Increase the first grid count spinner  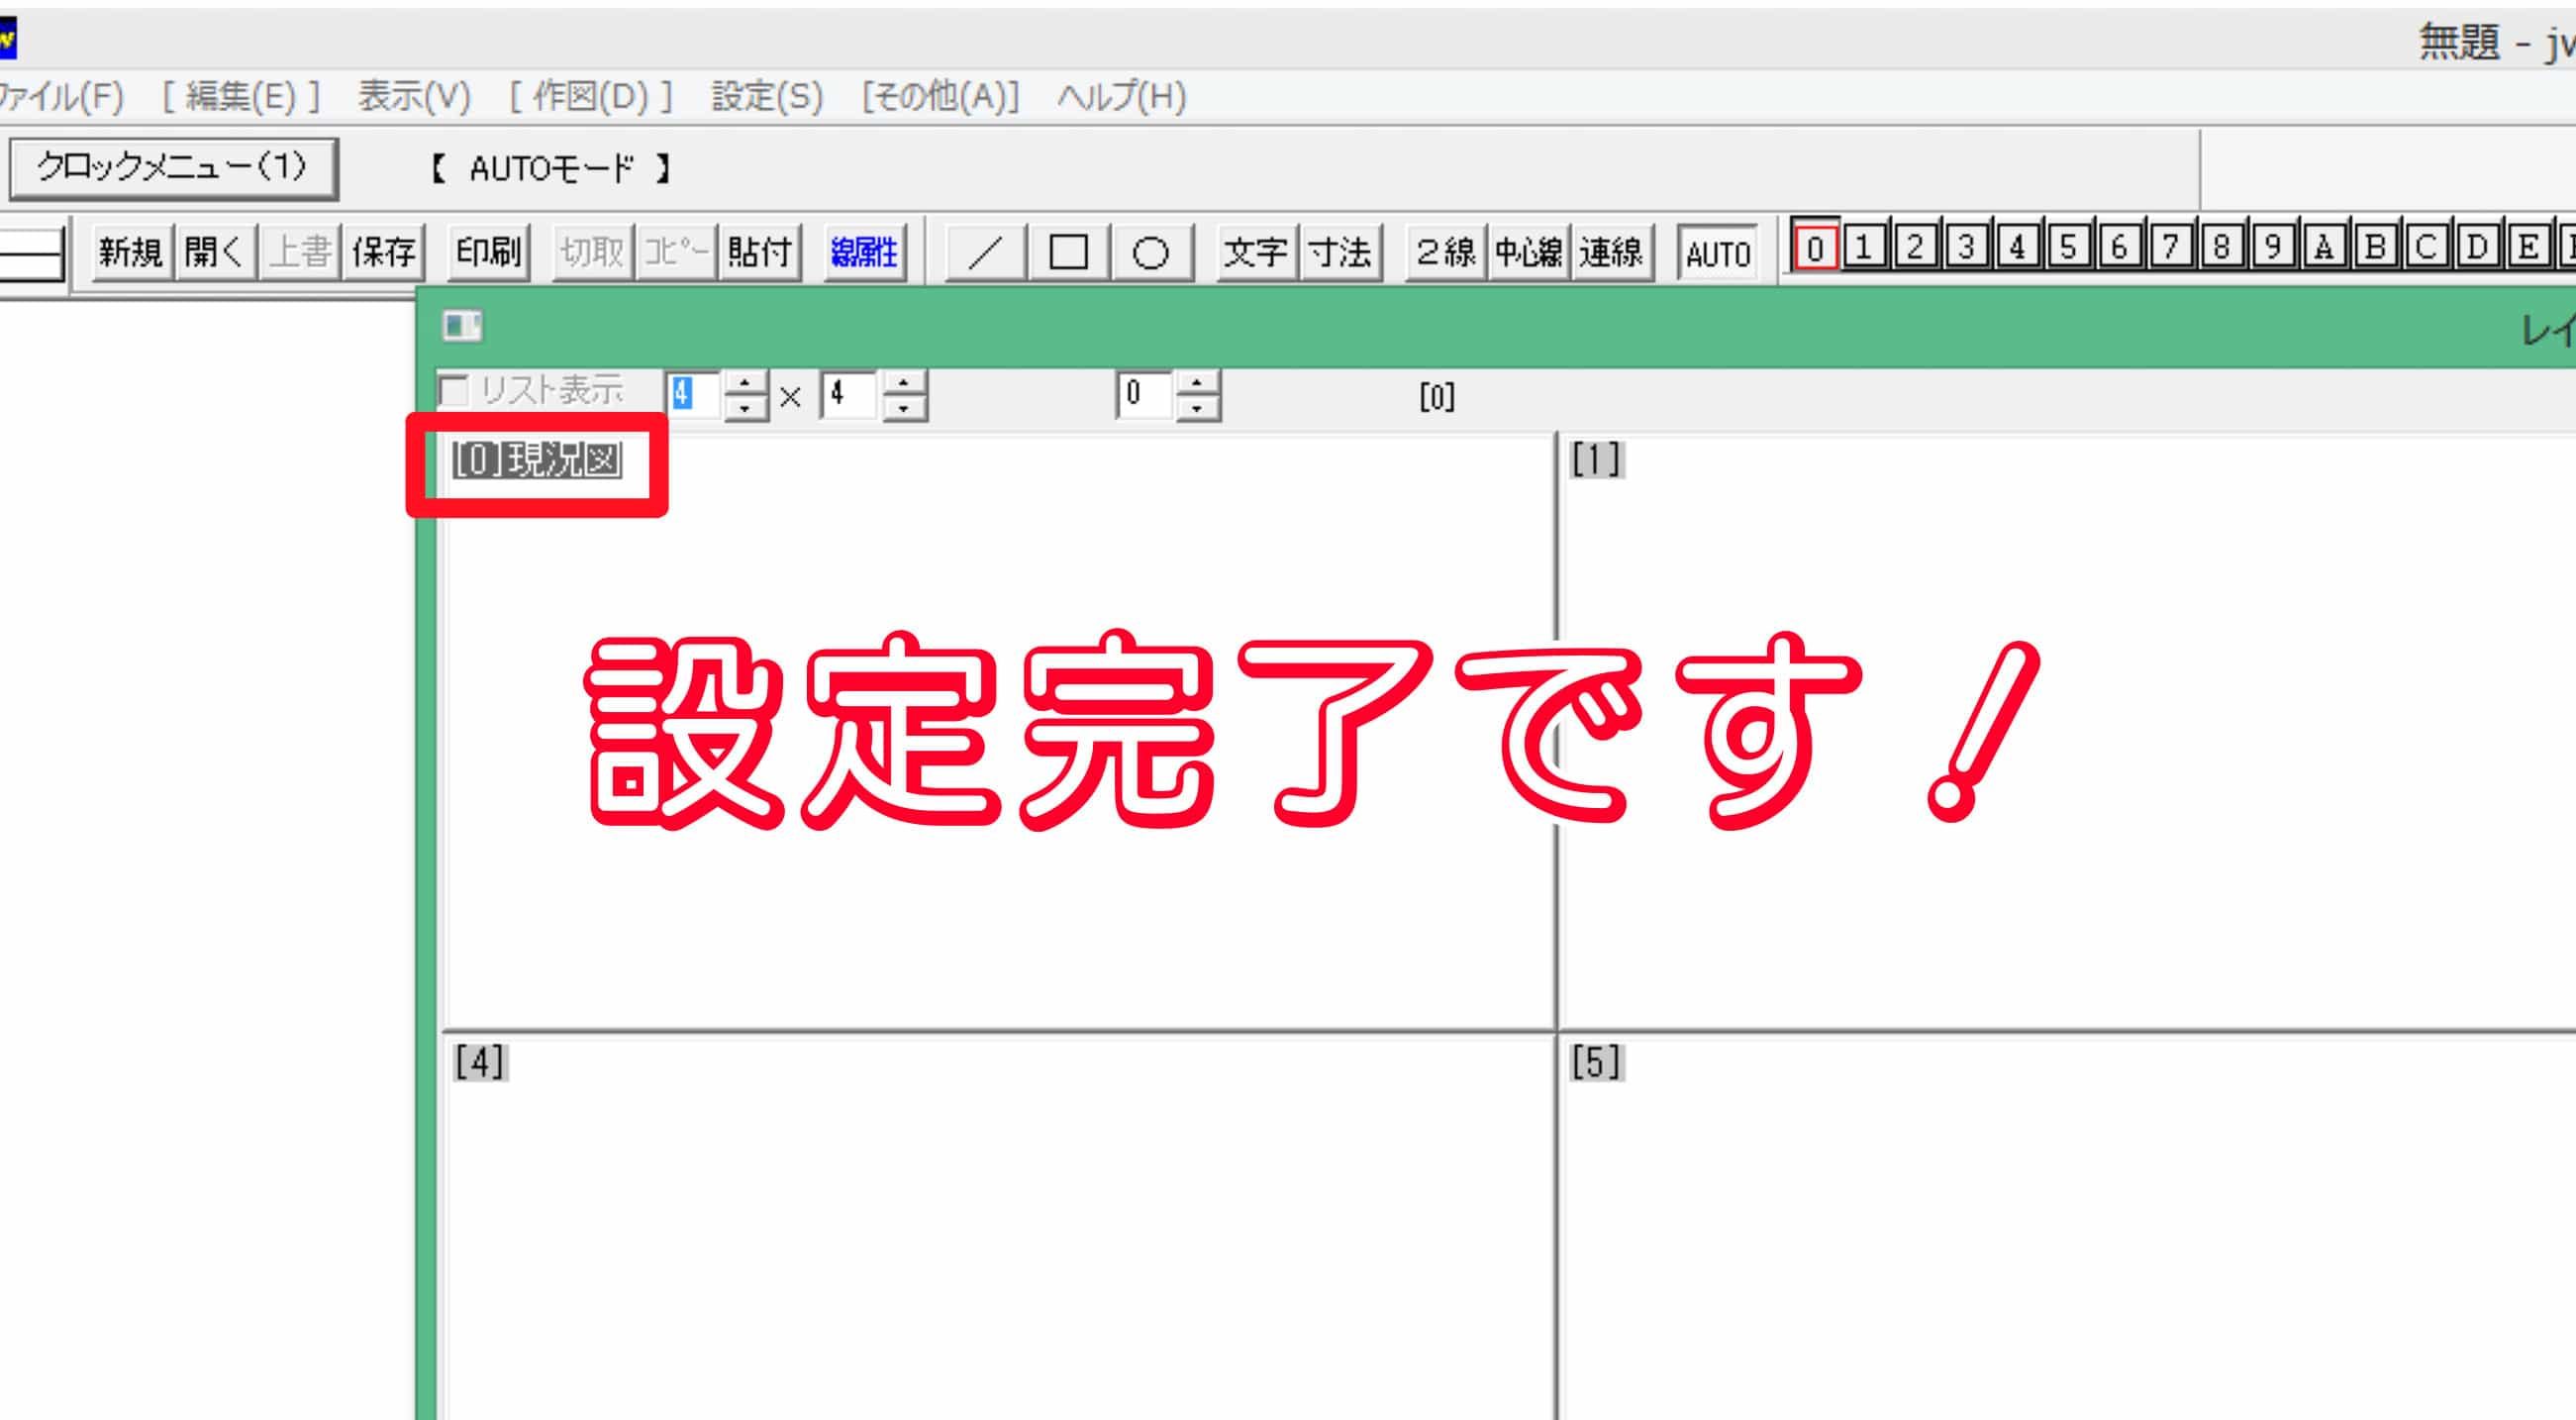pyautogui.click(x=745, y=382)
